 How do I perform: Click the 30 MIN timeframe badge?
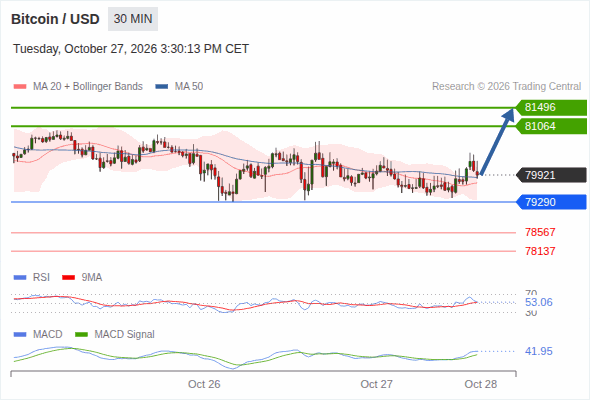coord(133,19)
